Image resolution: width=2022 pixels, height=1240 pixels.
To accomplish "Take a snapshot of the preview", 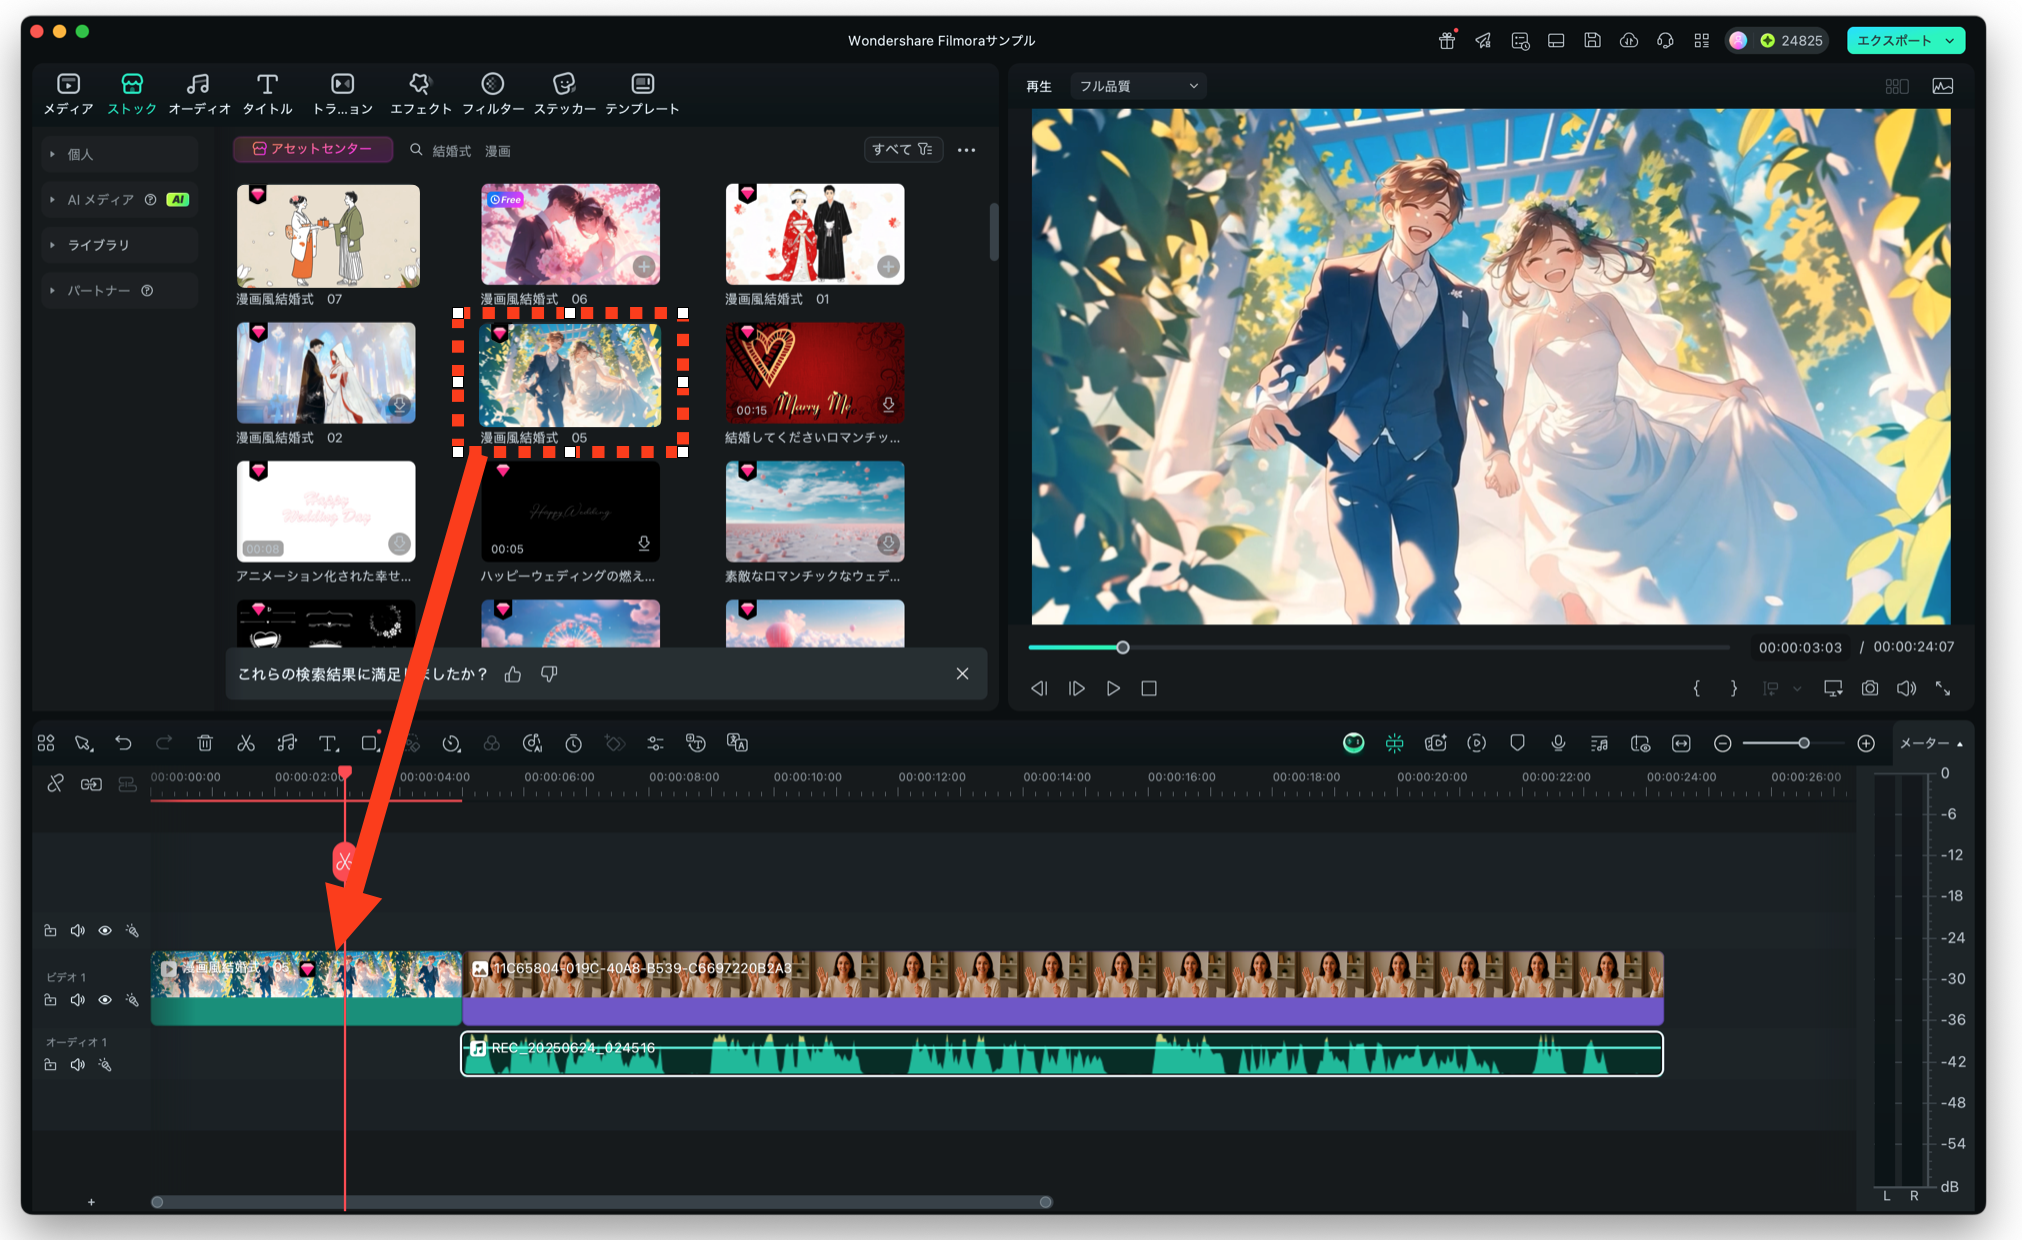I will point(1870,689).
